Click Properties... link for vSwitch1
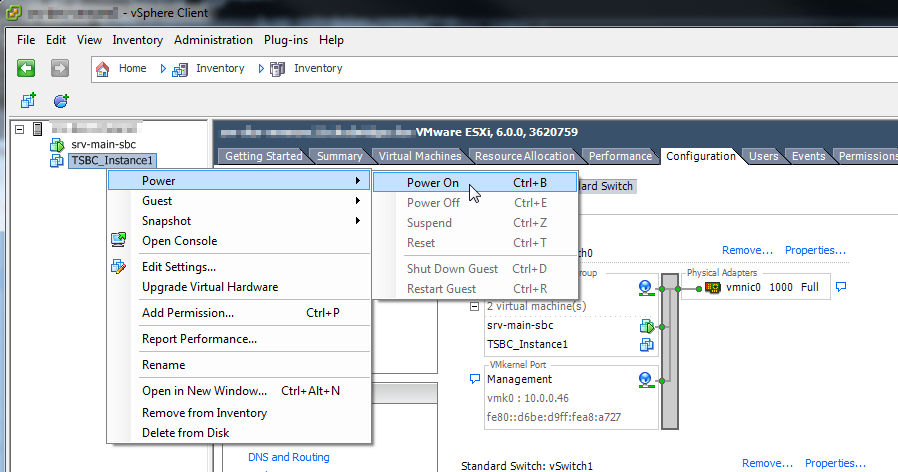Viewport: 898px width, 472px height. click(x=835, y=463)
